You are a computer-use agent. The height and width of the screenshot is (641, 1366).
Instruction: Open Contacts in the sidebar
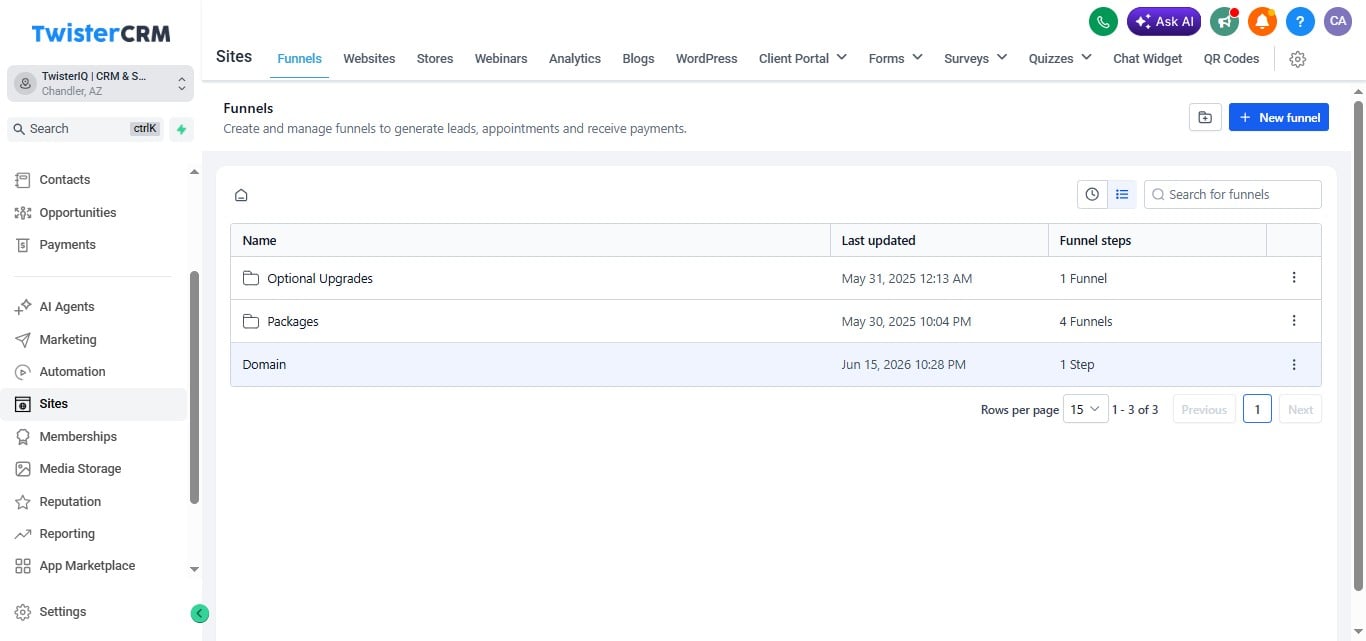pyautogui.click(x=65, y=180)
